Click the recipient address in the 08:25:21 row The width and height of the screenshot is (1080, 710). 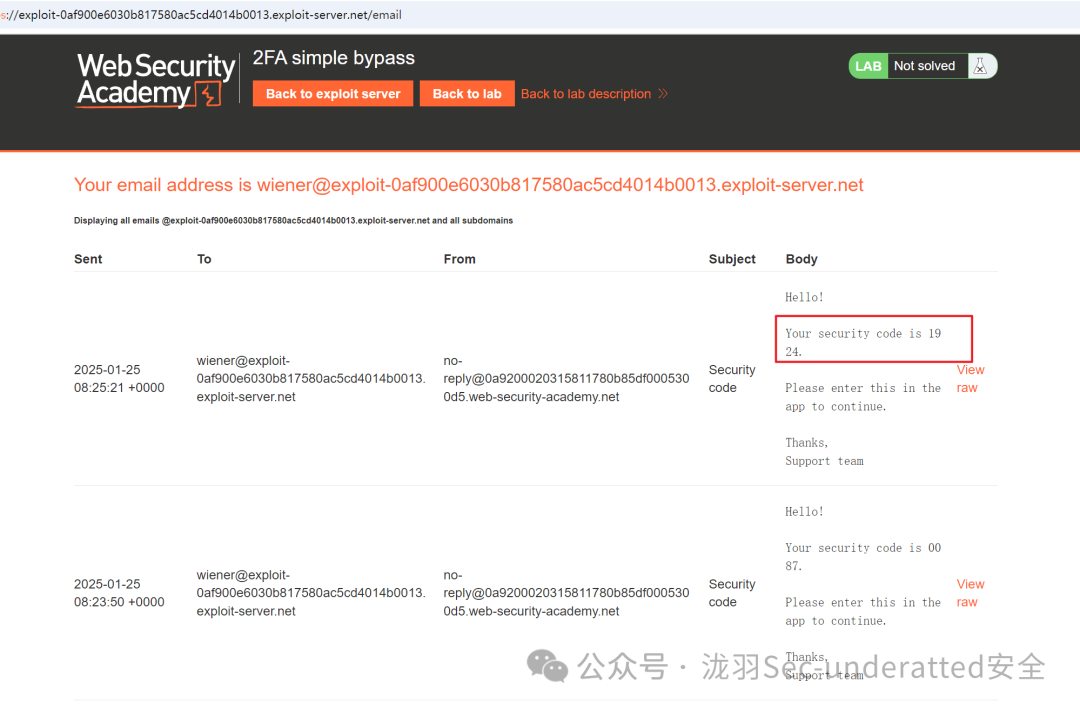[x=311, y=379]
